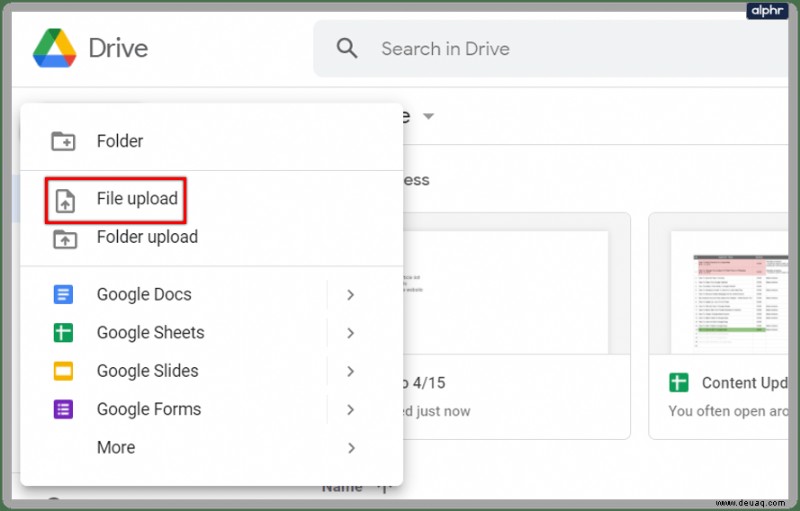Image resolution: width=800 pixels, height=511 pixels.
Task: Click the Search in Drive field
Action: 551,49
